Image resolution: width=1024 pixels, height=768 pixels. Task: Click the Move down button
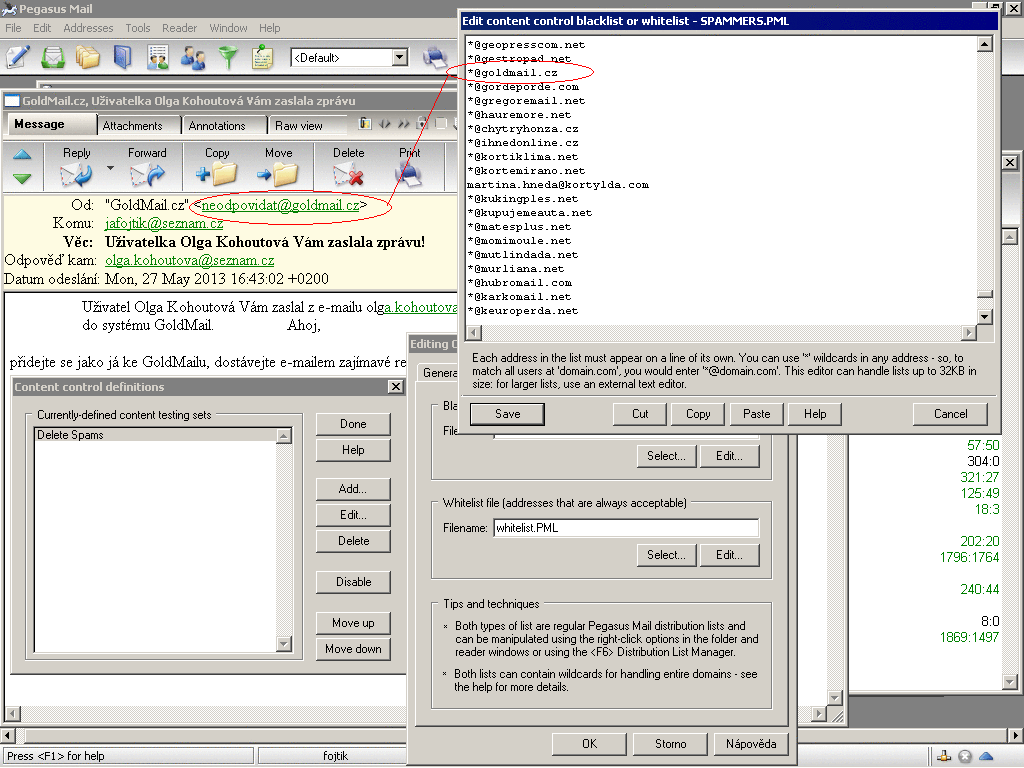pos(353,649)
